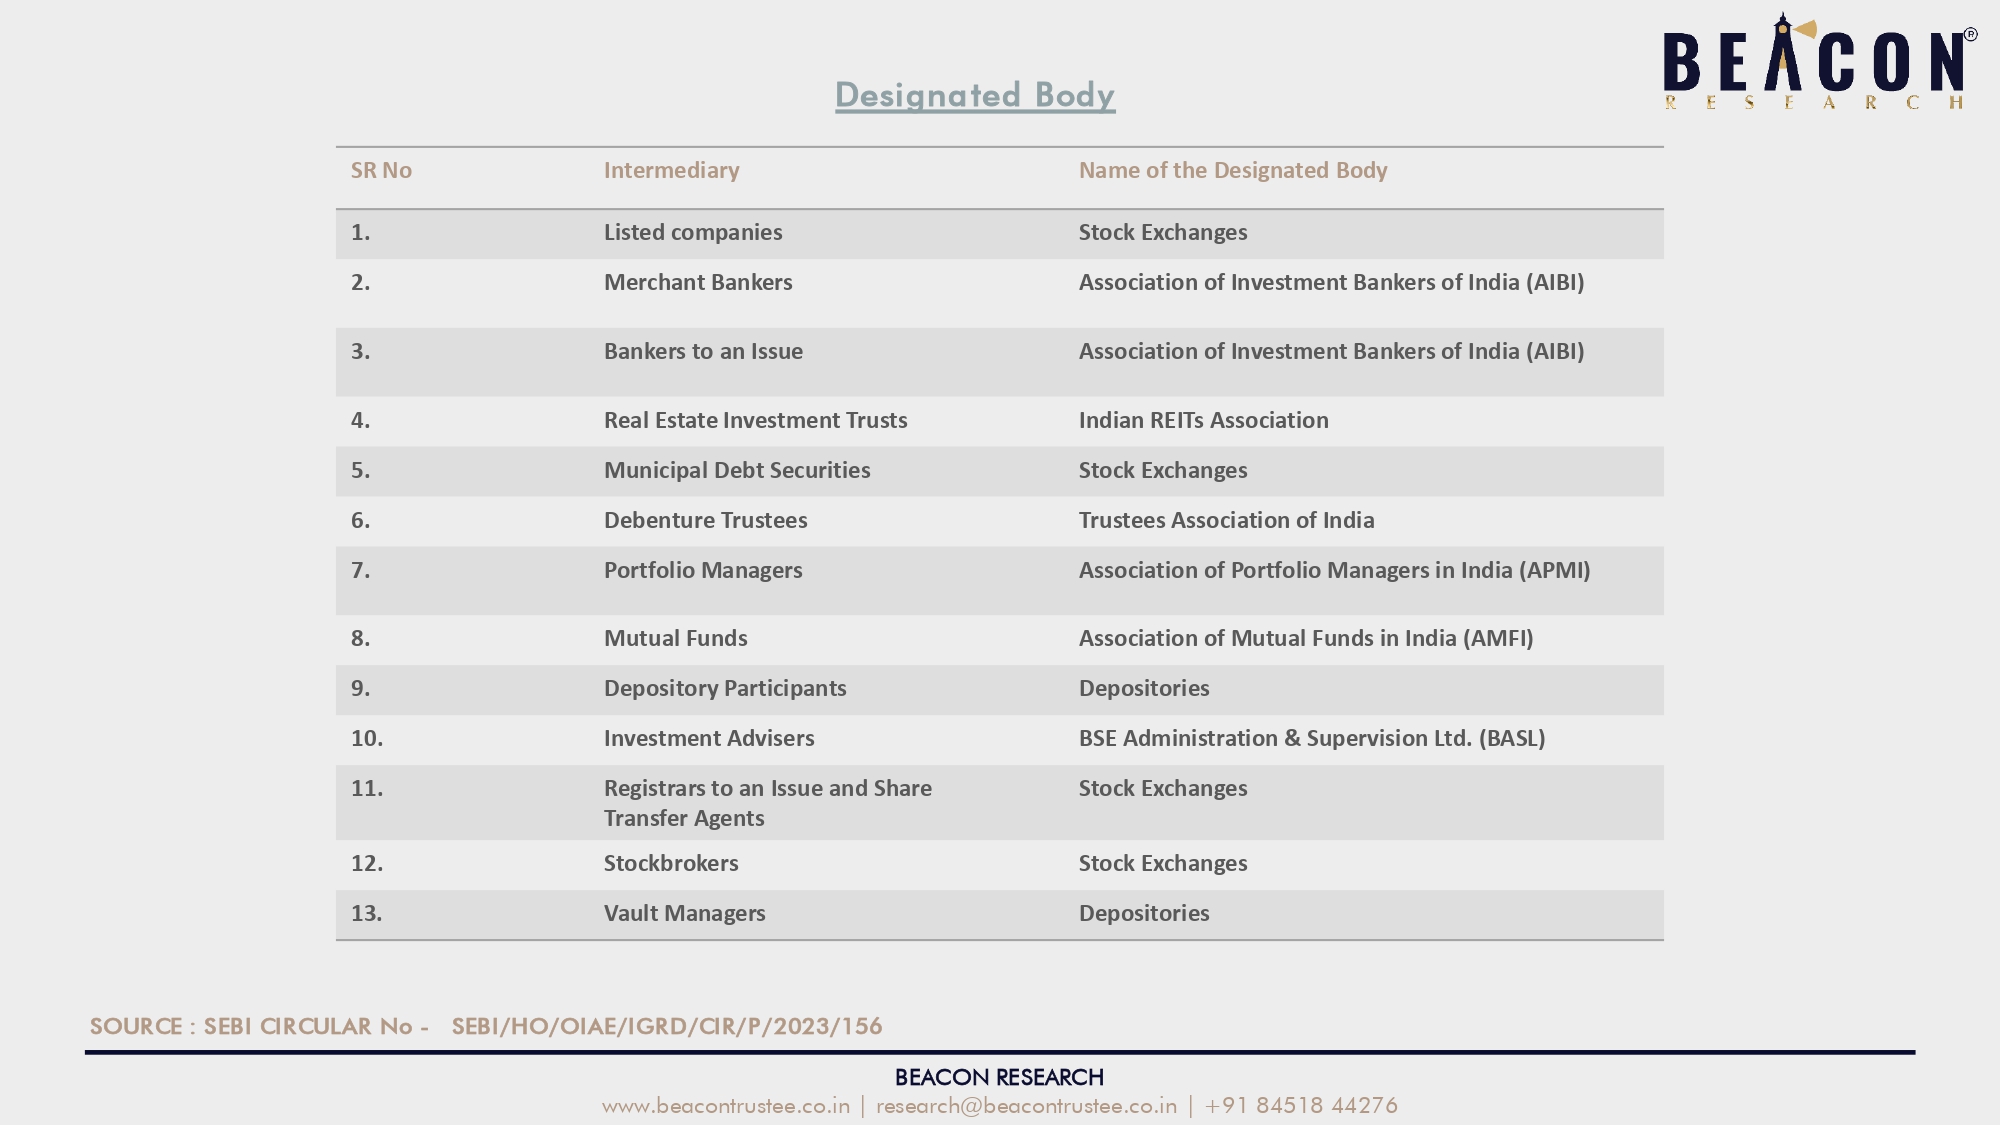This screenshot has width=2000, height=1125.
Task: Click the 'Stockbrokers' cell
Action: tap(671, 863)
